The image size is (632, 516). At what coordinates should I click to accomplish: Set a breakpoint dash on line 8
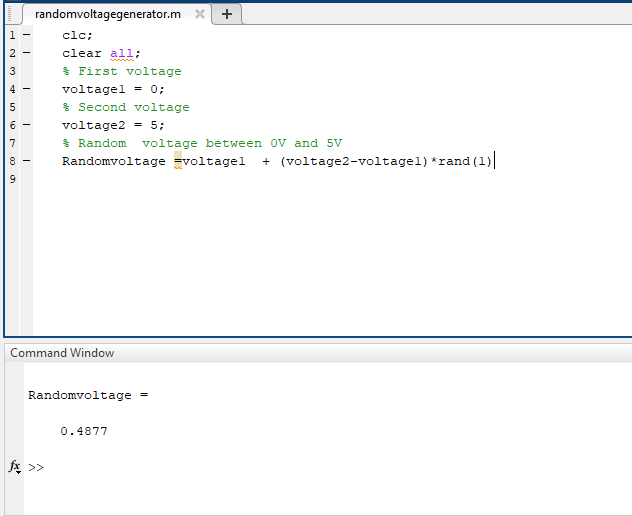click(x=27, y=161)
